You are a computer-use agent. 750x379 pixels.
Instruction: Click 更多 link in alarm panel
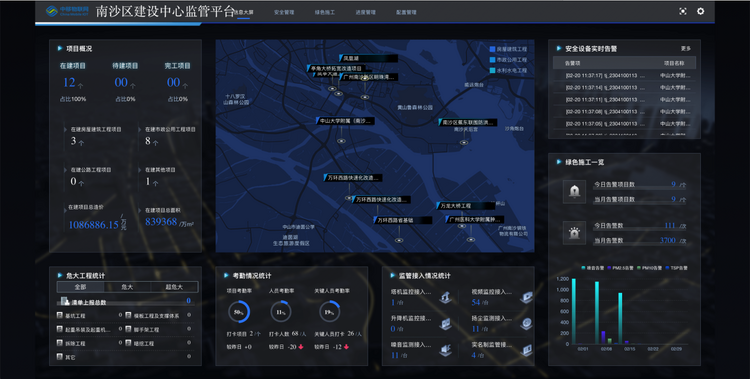click(685, 49)
